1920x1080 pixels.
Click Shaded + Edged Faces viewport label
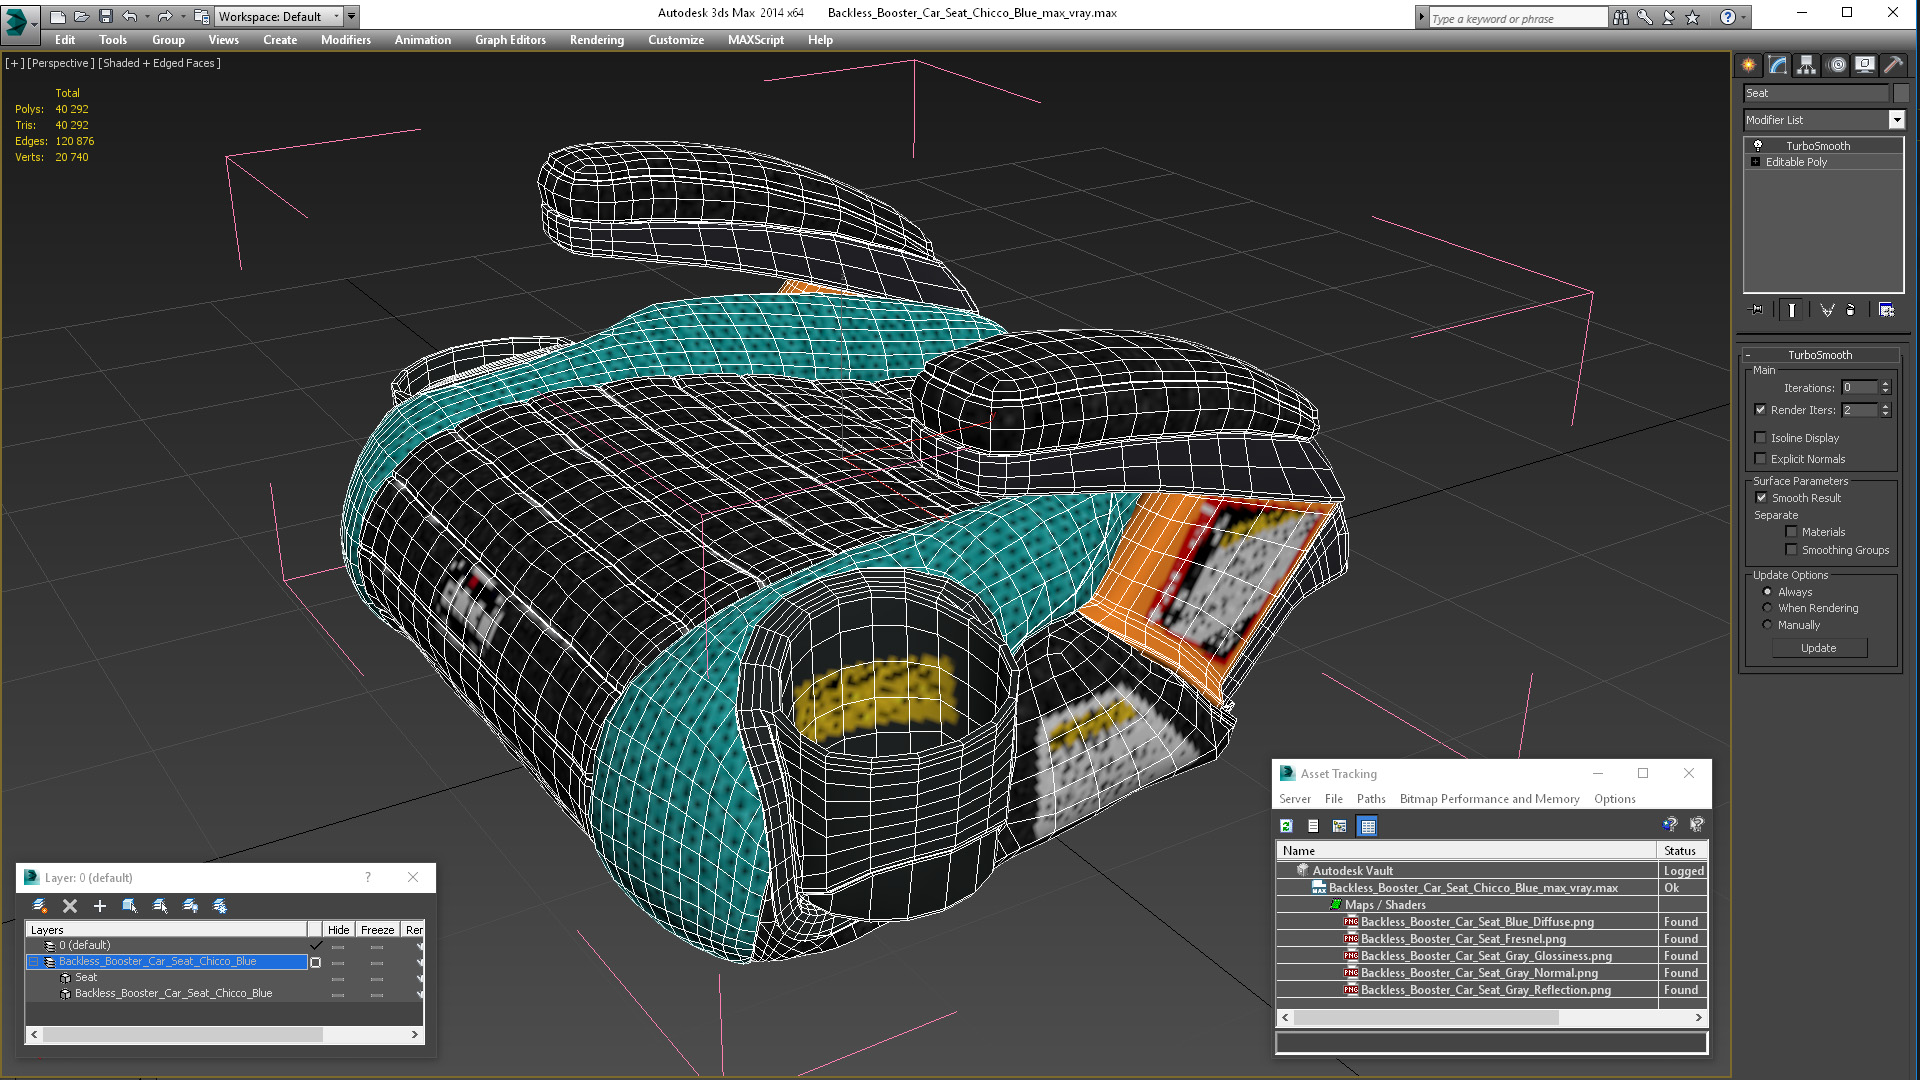[x=160, y=63]
